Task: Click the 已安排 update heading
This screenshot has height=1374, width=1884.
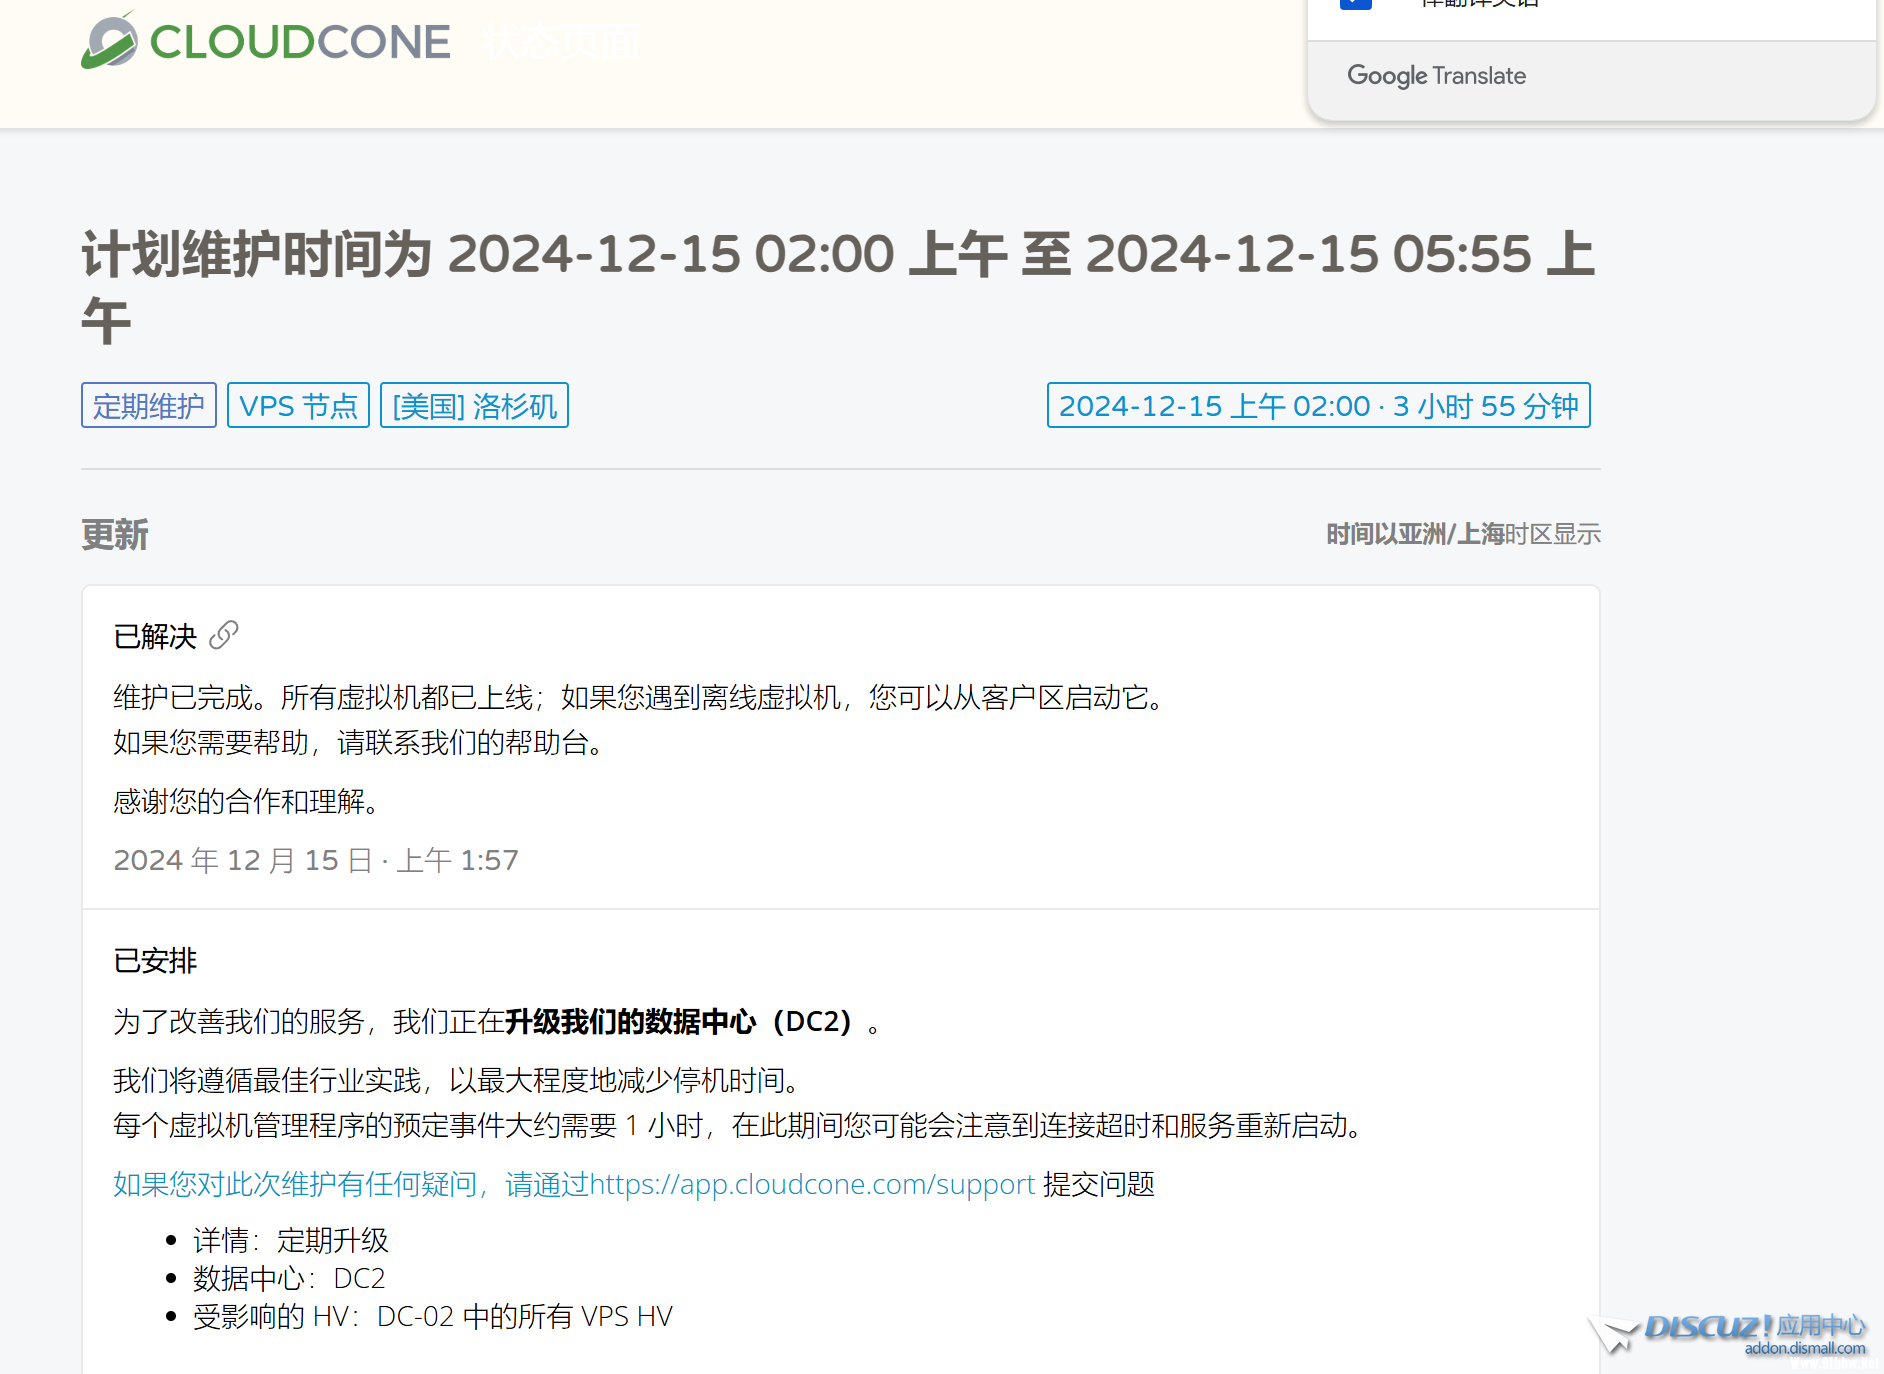Action: pyautogui.click(x=155, y=961)
